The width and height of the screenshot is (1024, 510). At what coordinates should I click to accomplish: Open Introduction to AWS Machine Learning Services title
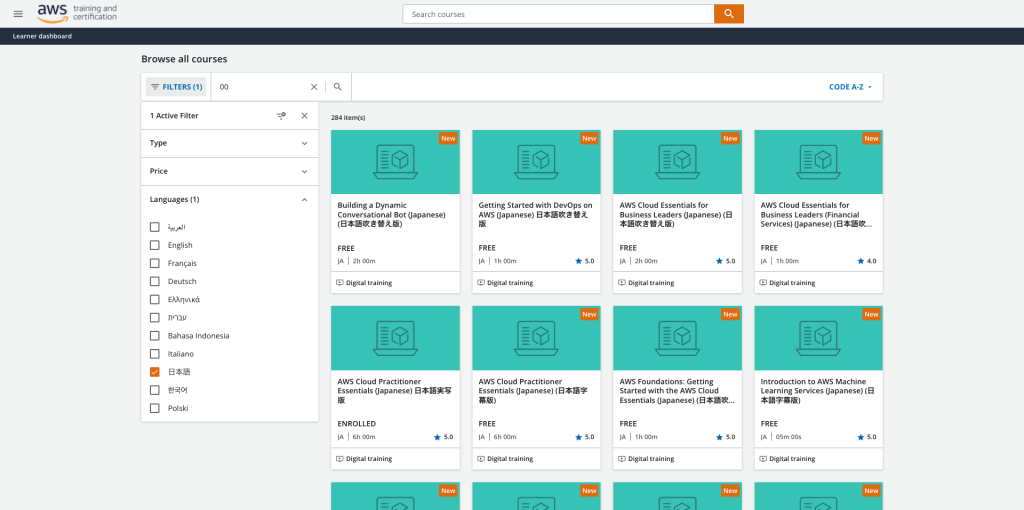coord(817,390)
